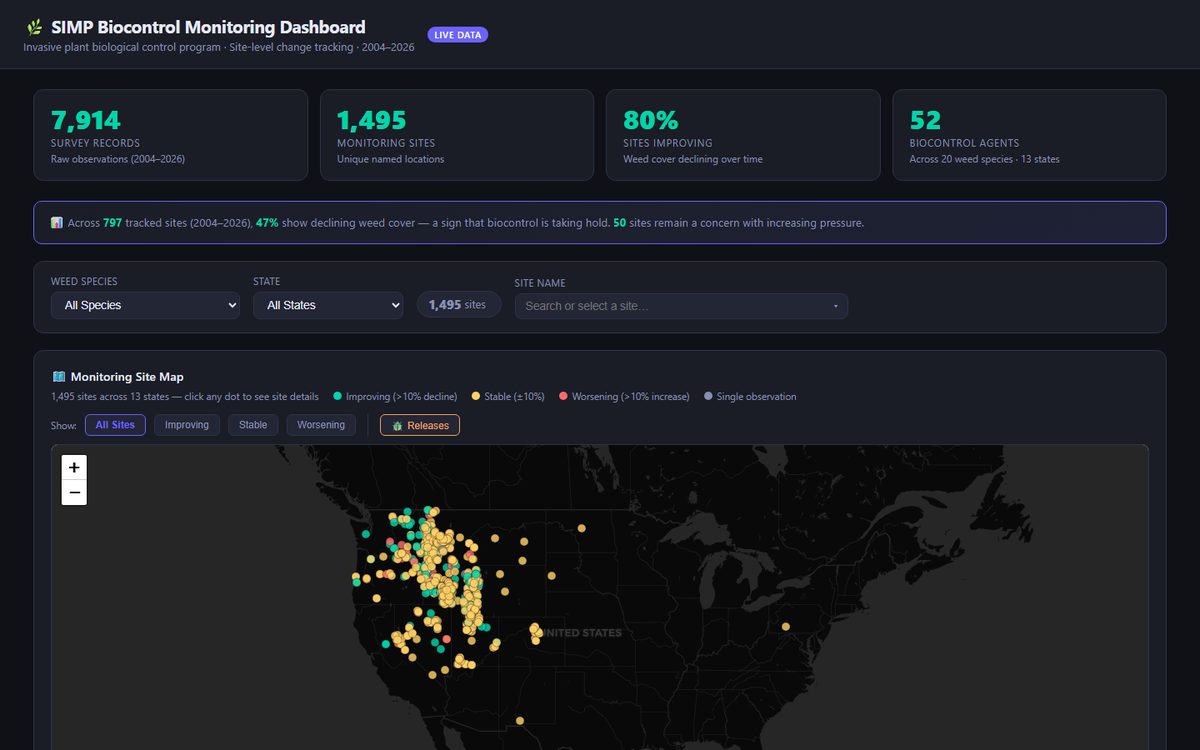Click the 52 Biocontrol Agents card
Viewport: 1200px width, 750px height.
tap(1029, 135)
